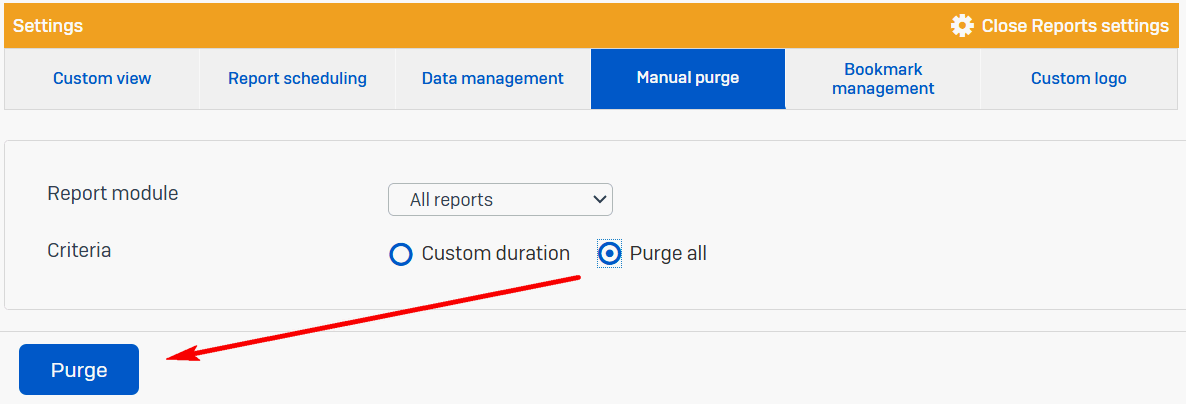Go to the Data management tab
Image resolution: width=1186 pixels, height=404 pixels.
pos(492,78)
